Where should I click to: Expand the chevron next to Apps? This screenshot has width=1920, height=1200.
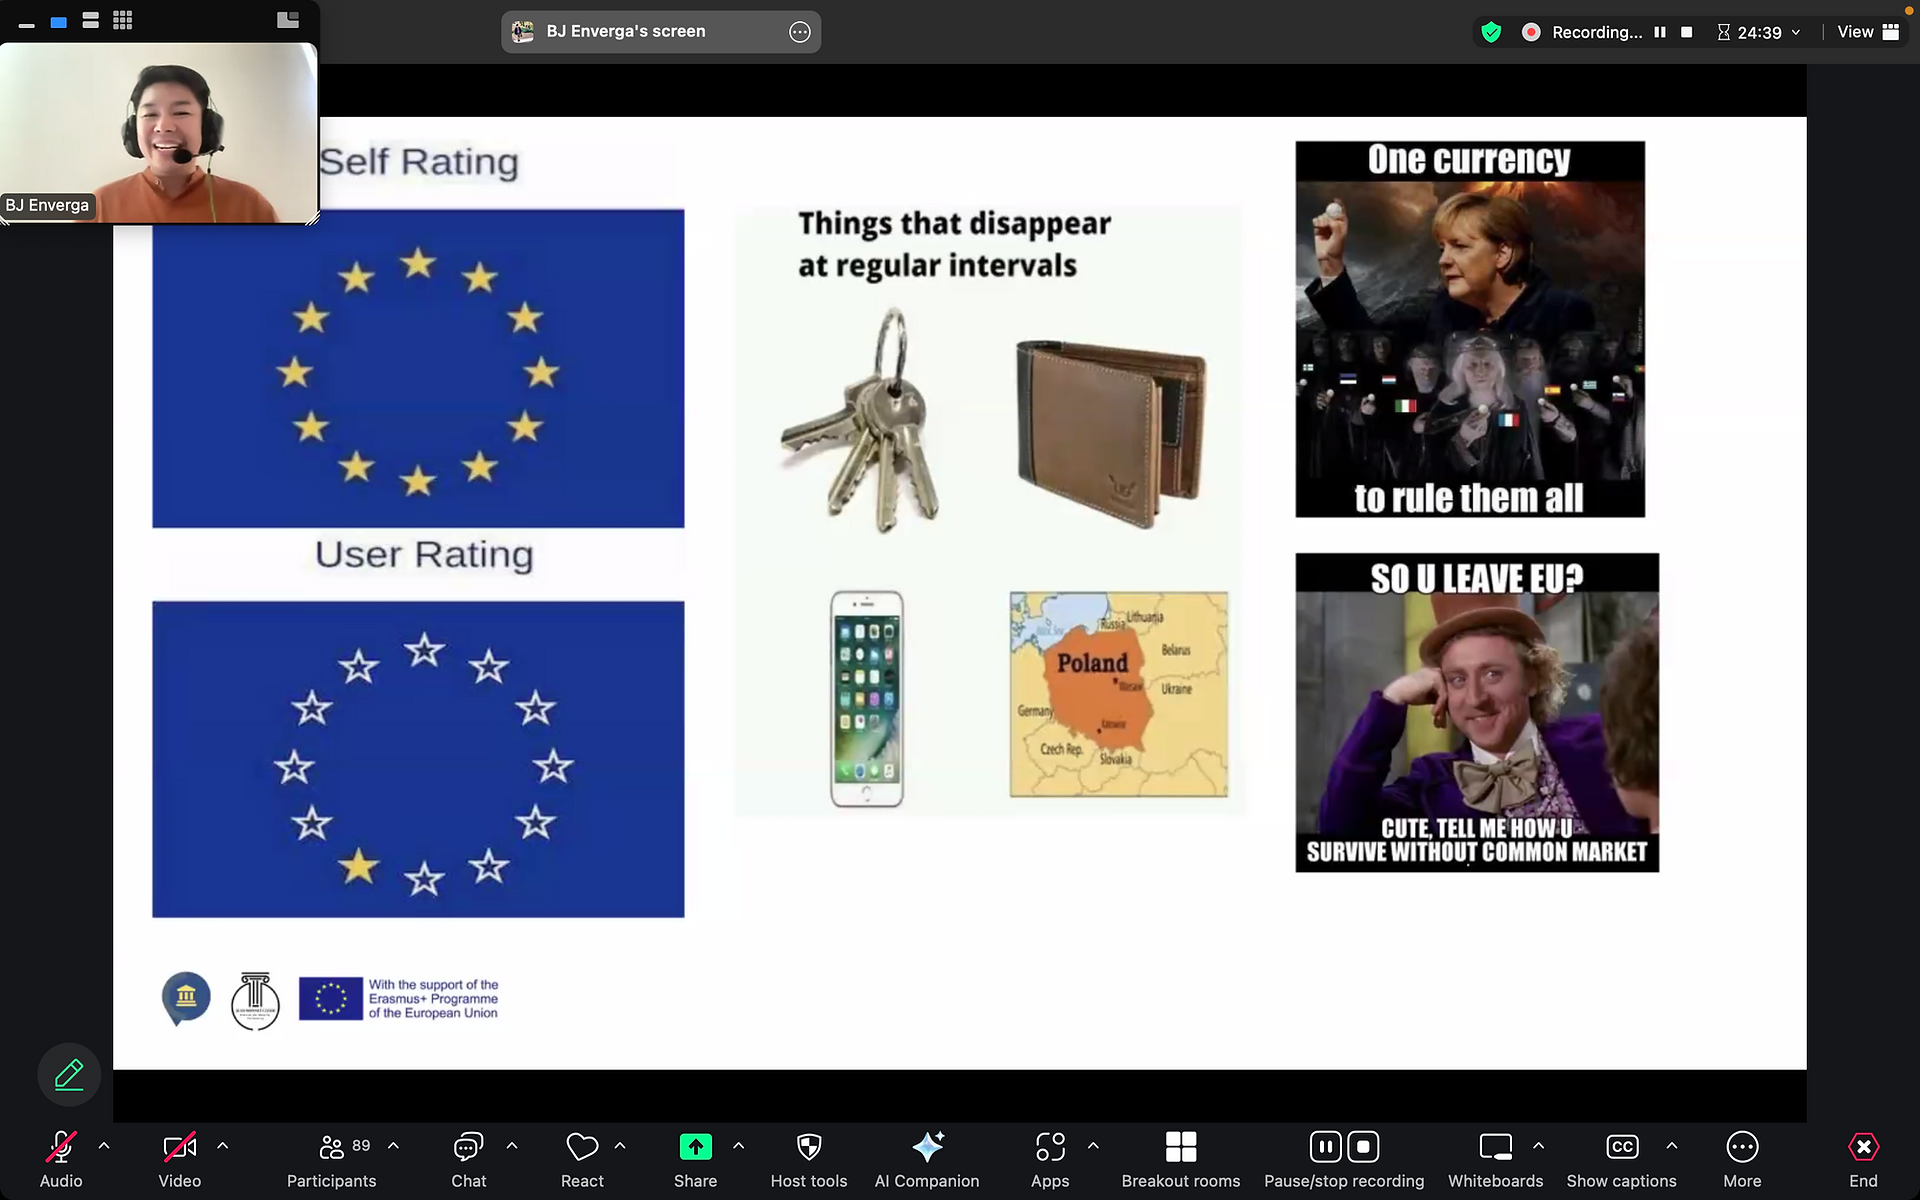click(1093, 1146)
